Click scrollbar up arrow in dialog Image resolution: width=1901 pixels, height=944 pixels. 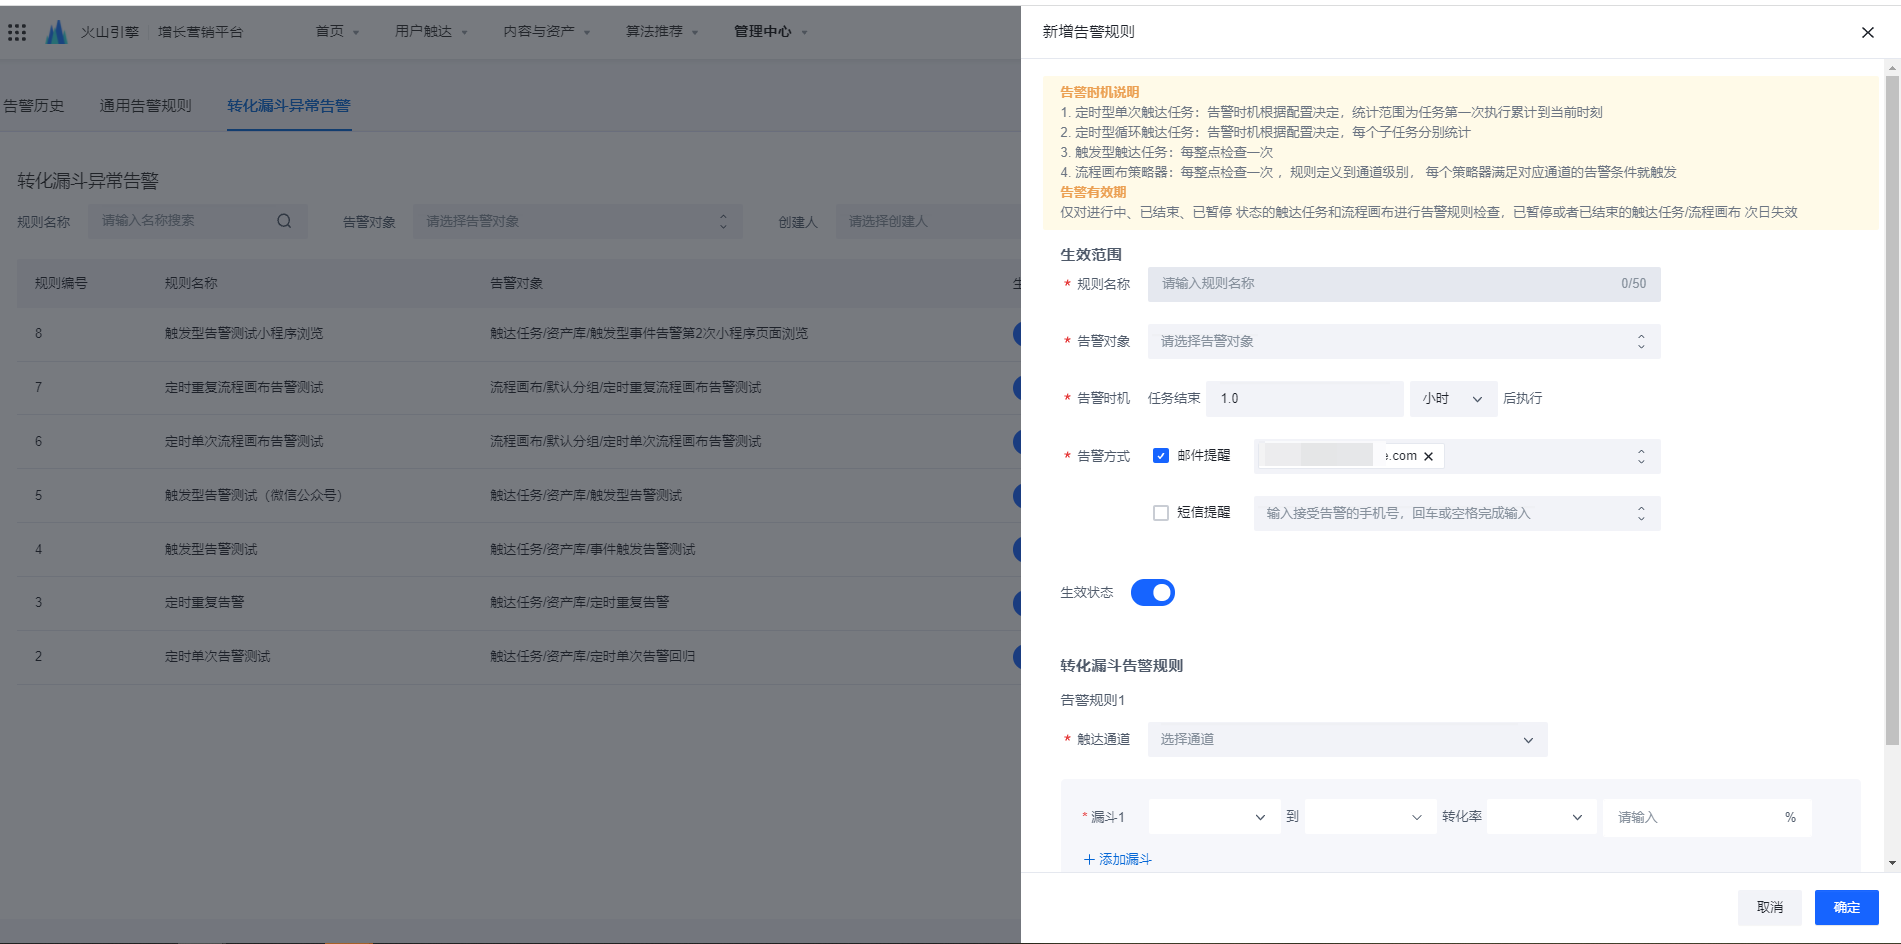tap(1892, 69)
